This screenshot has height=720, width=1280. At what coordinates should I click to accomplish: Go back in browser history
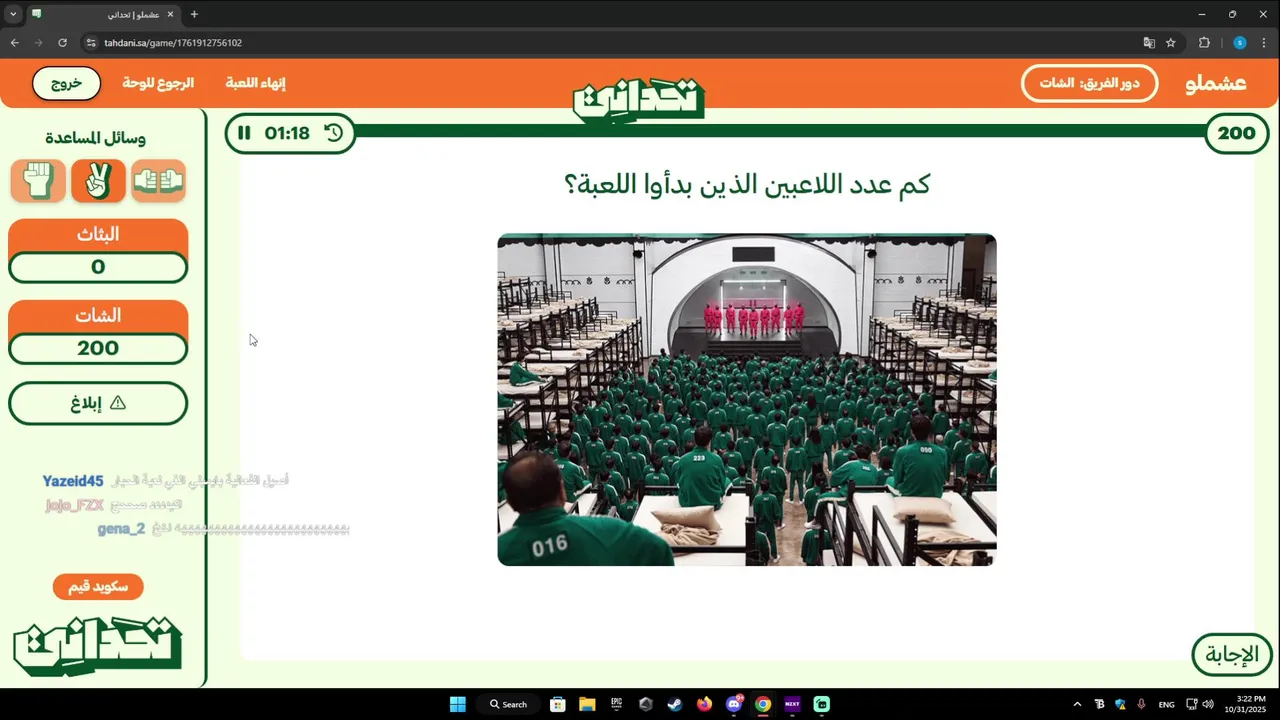click(14, 43)
